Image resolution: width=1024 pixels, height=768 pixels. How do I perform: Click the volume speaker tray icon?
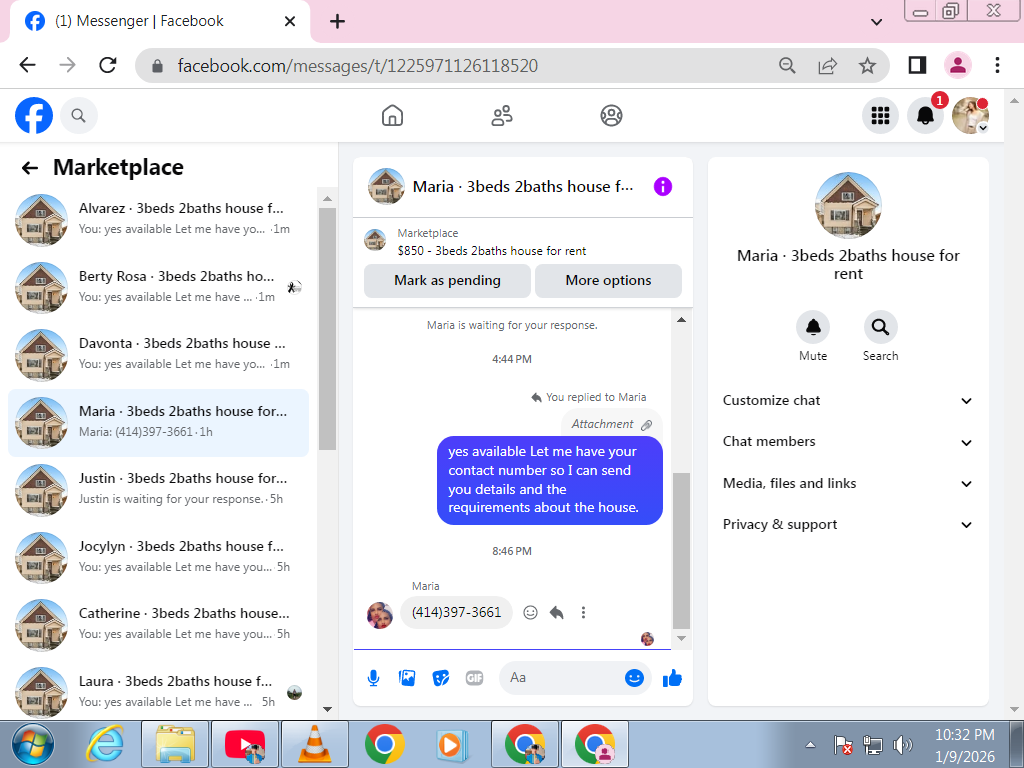[x=903, y=744]
